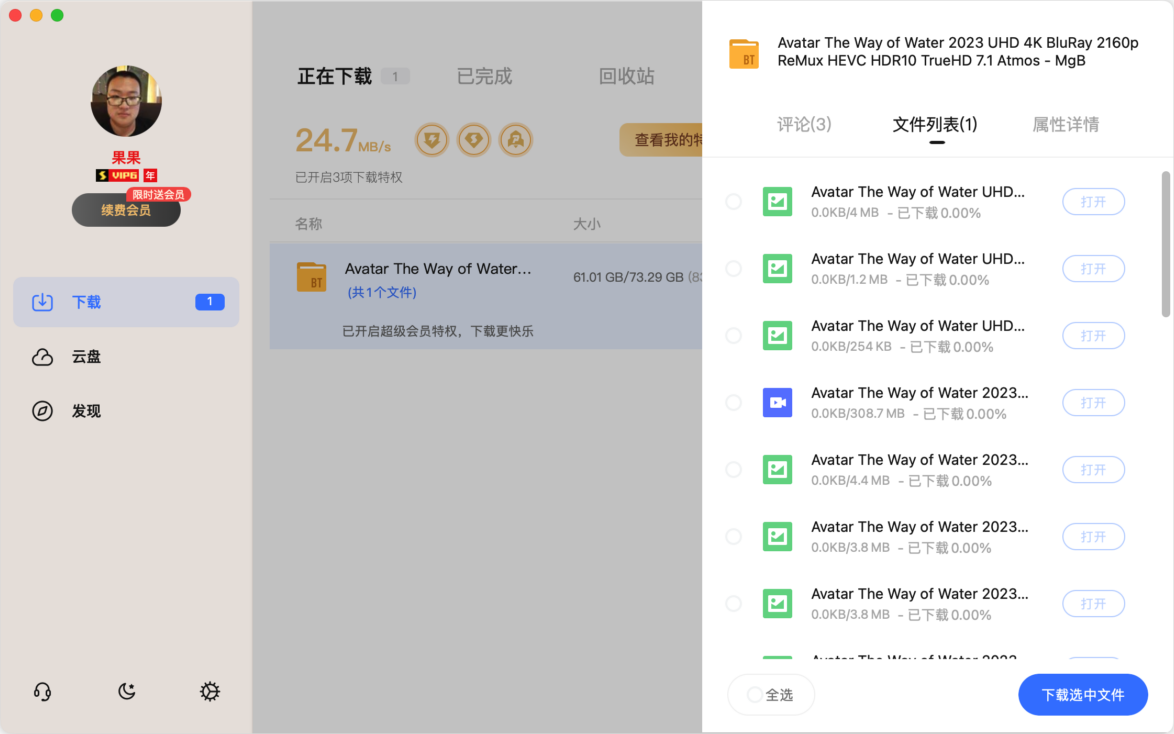Select the 4 MB file's checkbox

(x=734, y=201)
